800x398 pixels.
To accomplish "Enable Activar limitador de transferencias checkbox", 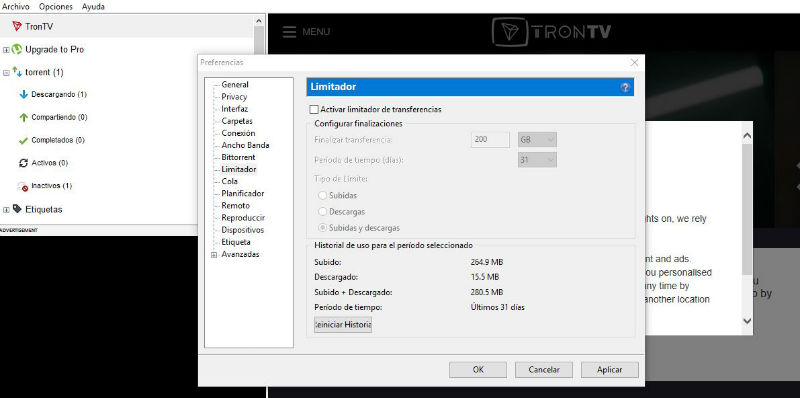I will point(314,109).
